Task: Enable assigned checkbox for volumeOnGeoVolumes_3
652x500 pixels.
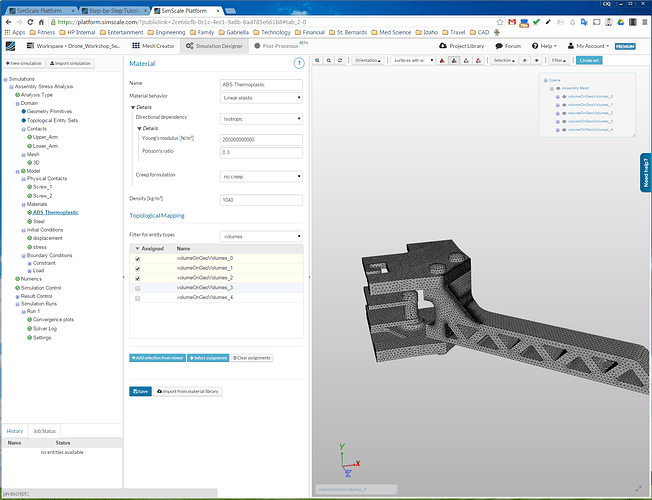Action: point(137,288)
